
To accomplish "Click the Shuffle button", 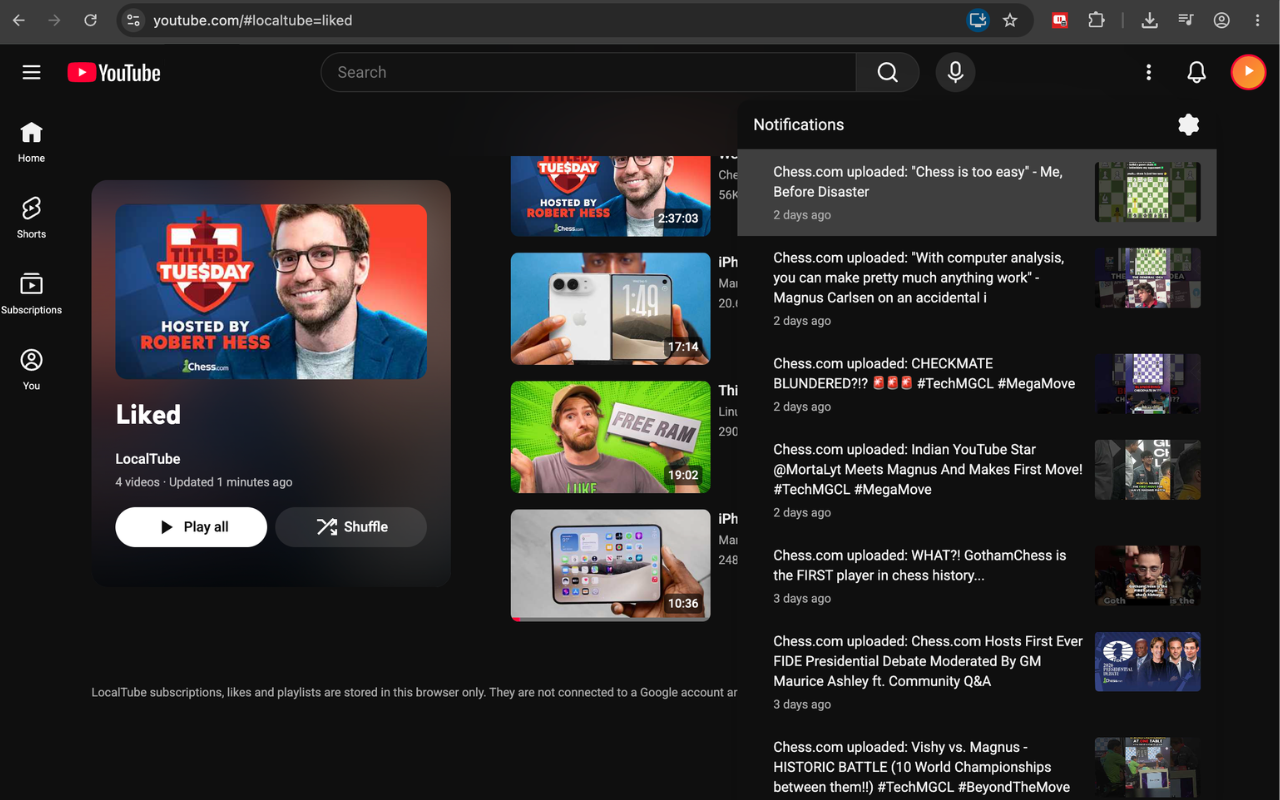I will (x=351, y=527).
